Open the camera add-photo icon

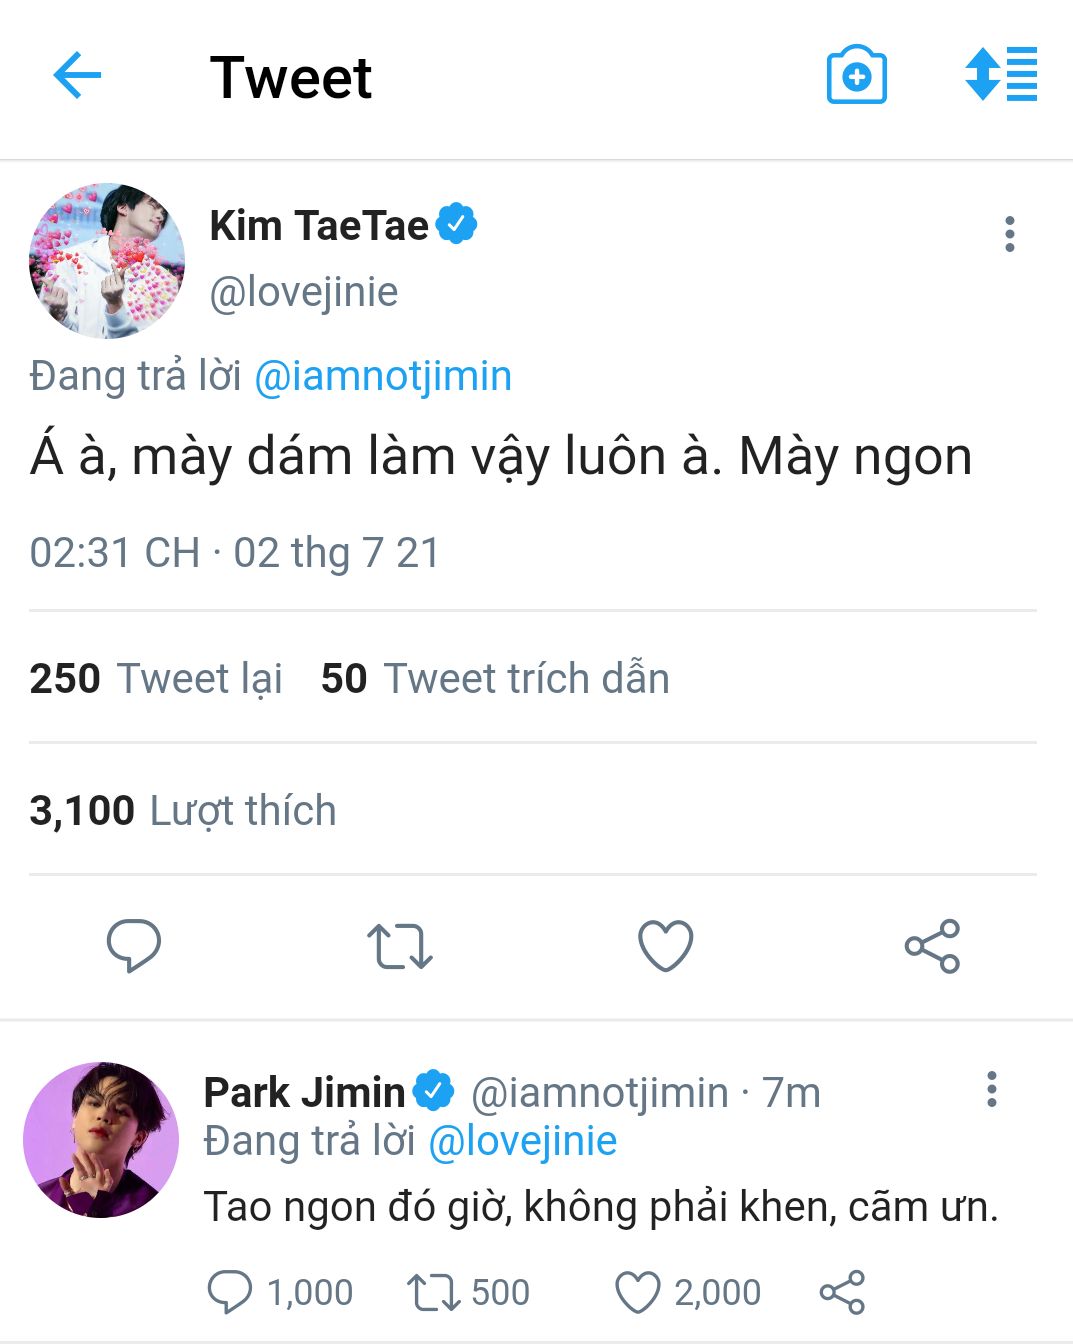tap(856, 75)
